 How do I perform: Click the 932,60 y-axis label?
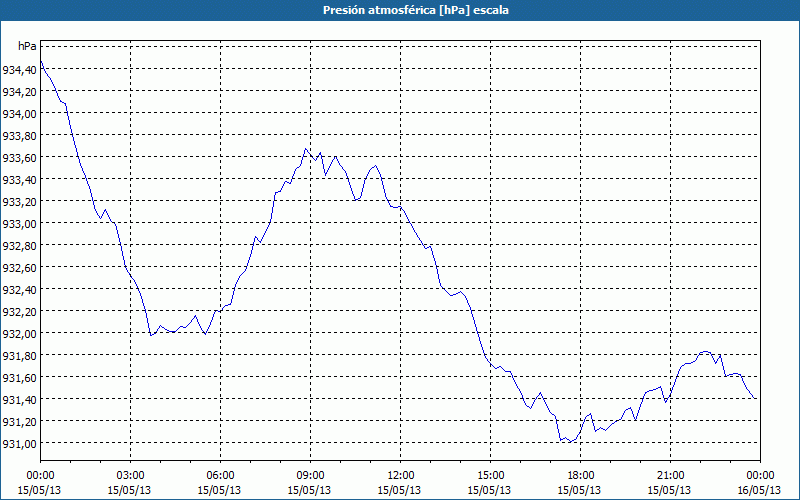[20, 267]
